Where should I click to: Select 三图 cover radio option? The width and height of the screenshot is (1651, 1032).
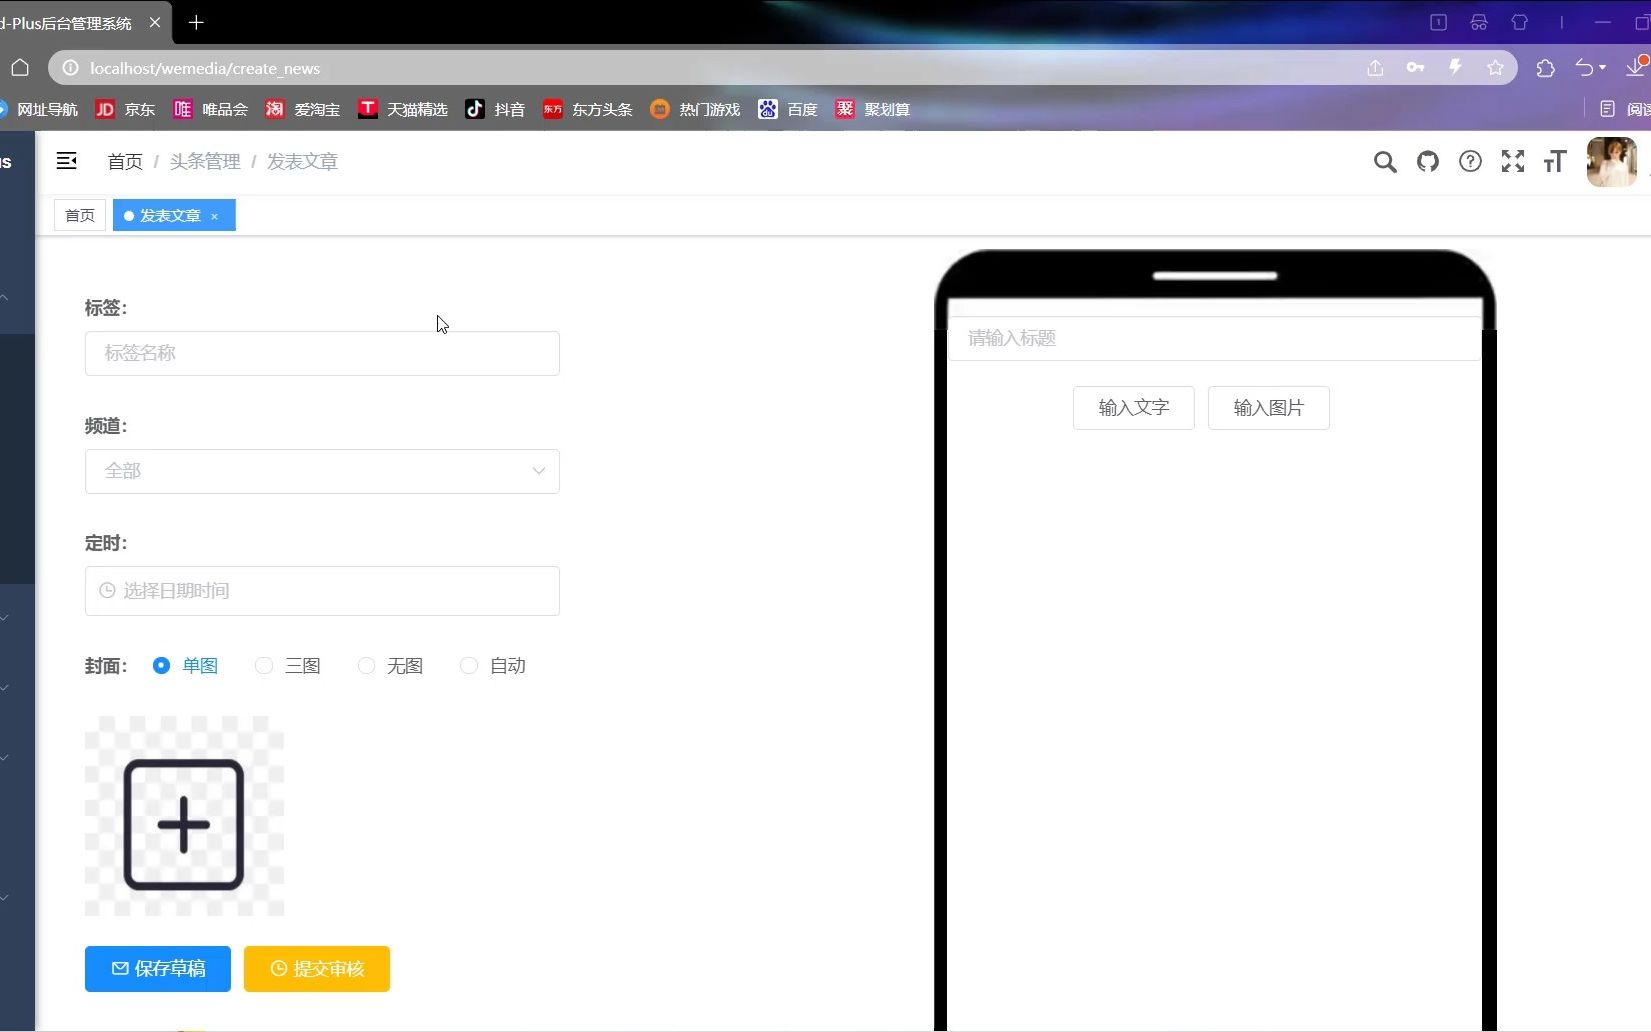coord(288,666)
